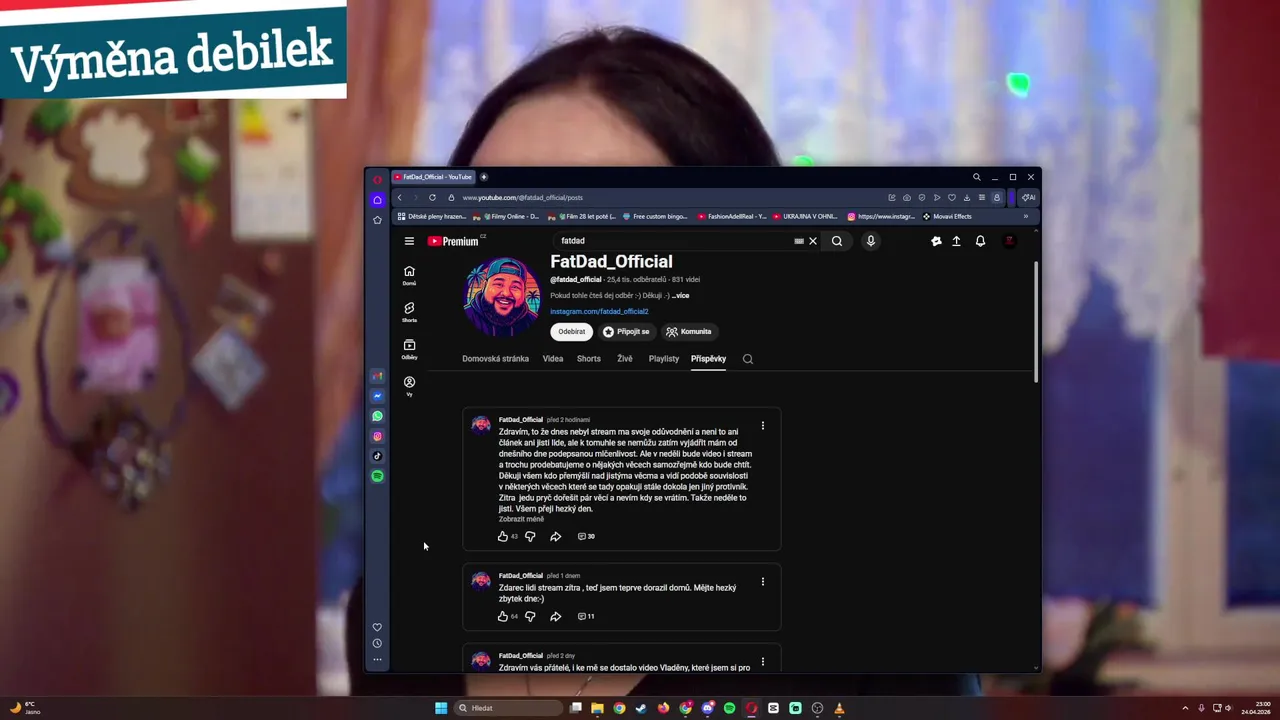The height and width of the screenshot is (720, 1280).
Task: Open WhatsApp in Opera sidebar
Action: [x=377, y=416]
